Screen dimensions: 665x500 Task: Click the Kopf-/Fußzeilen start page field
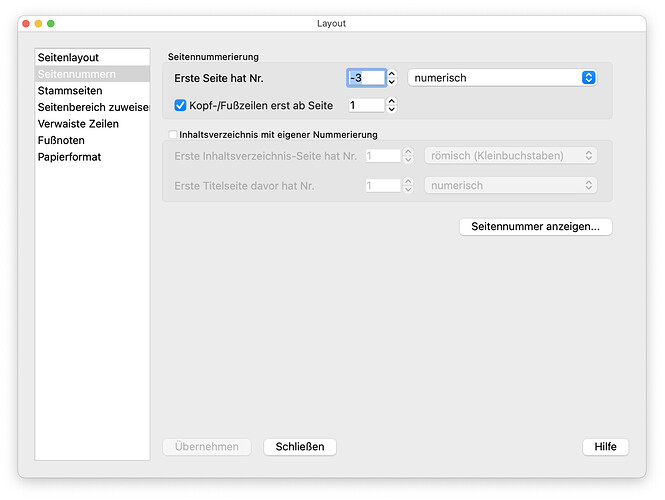tap(365, 105)
